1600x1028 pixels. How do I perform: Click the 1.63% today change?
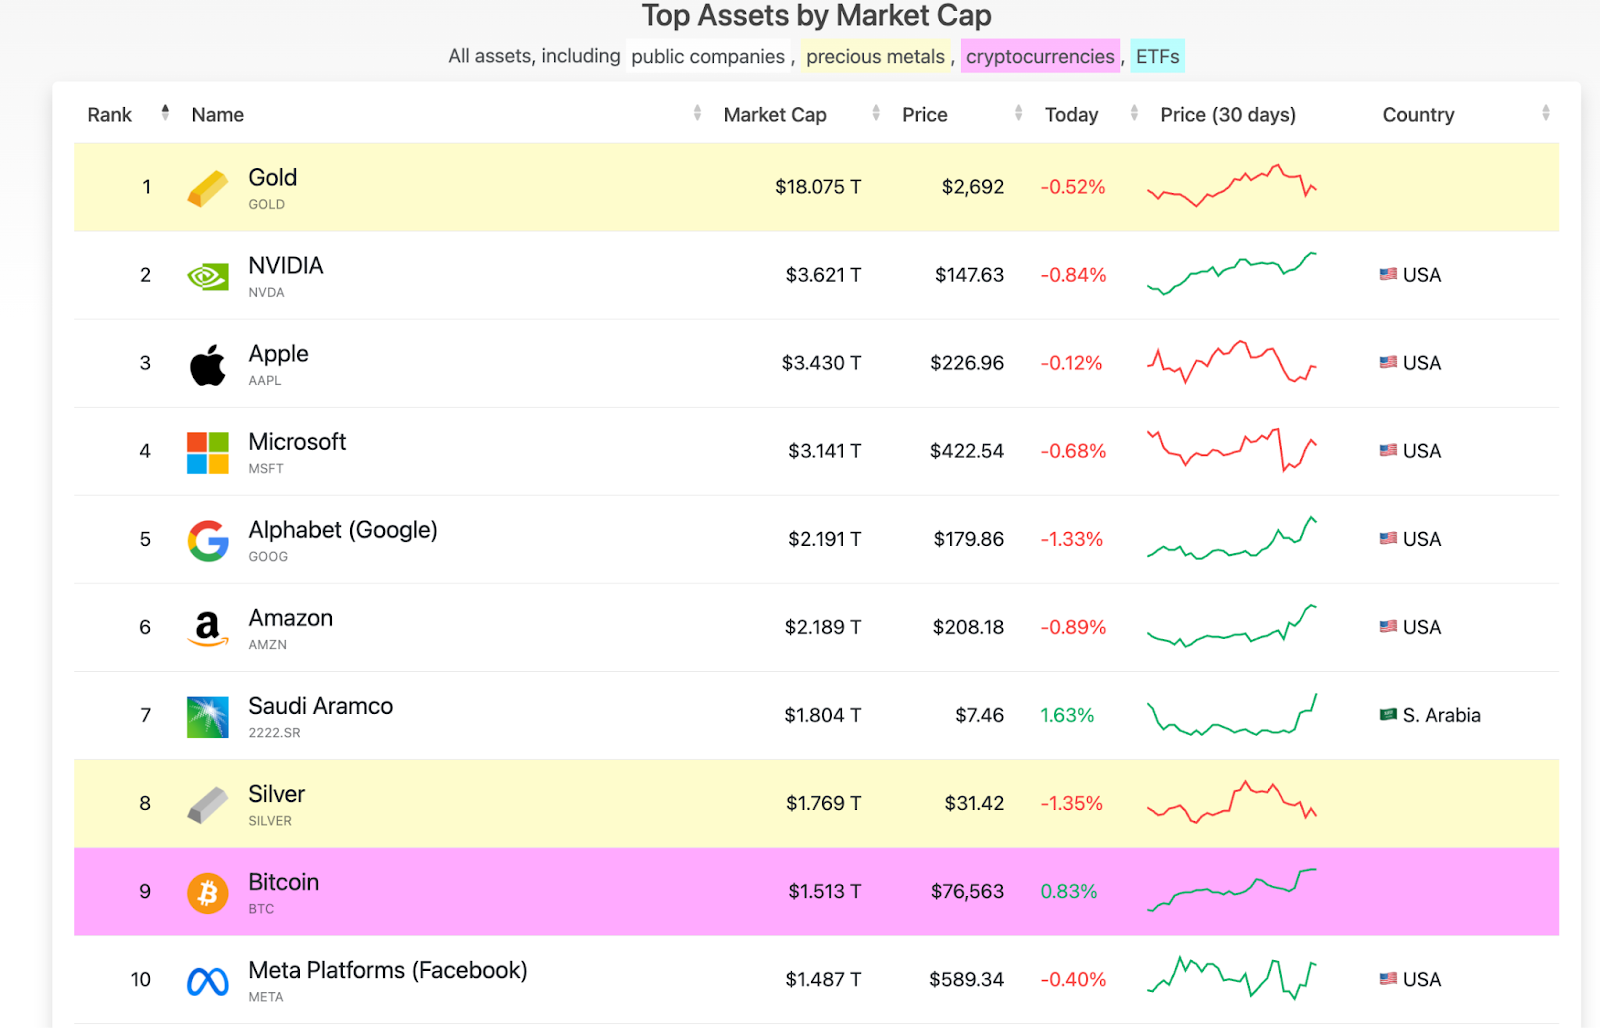pyautogui.click(x=1067, y=714)
